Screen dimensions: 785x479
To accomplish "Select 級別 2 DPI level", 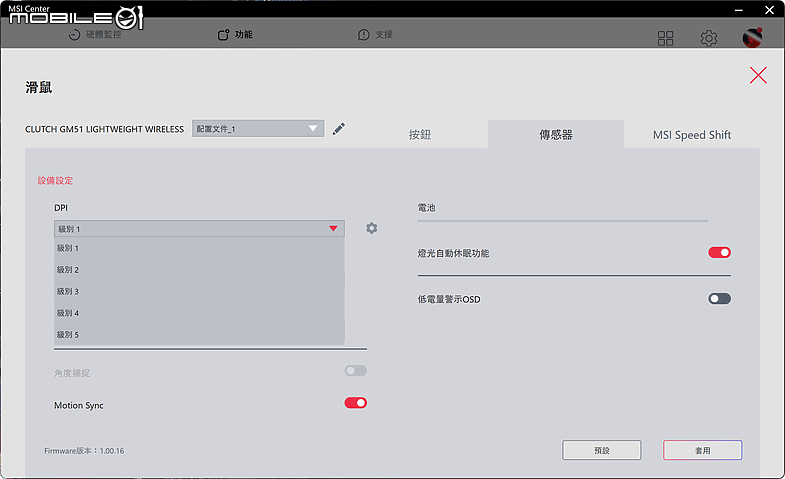I will click(199, 270).
